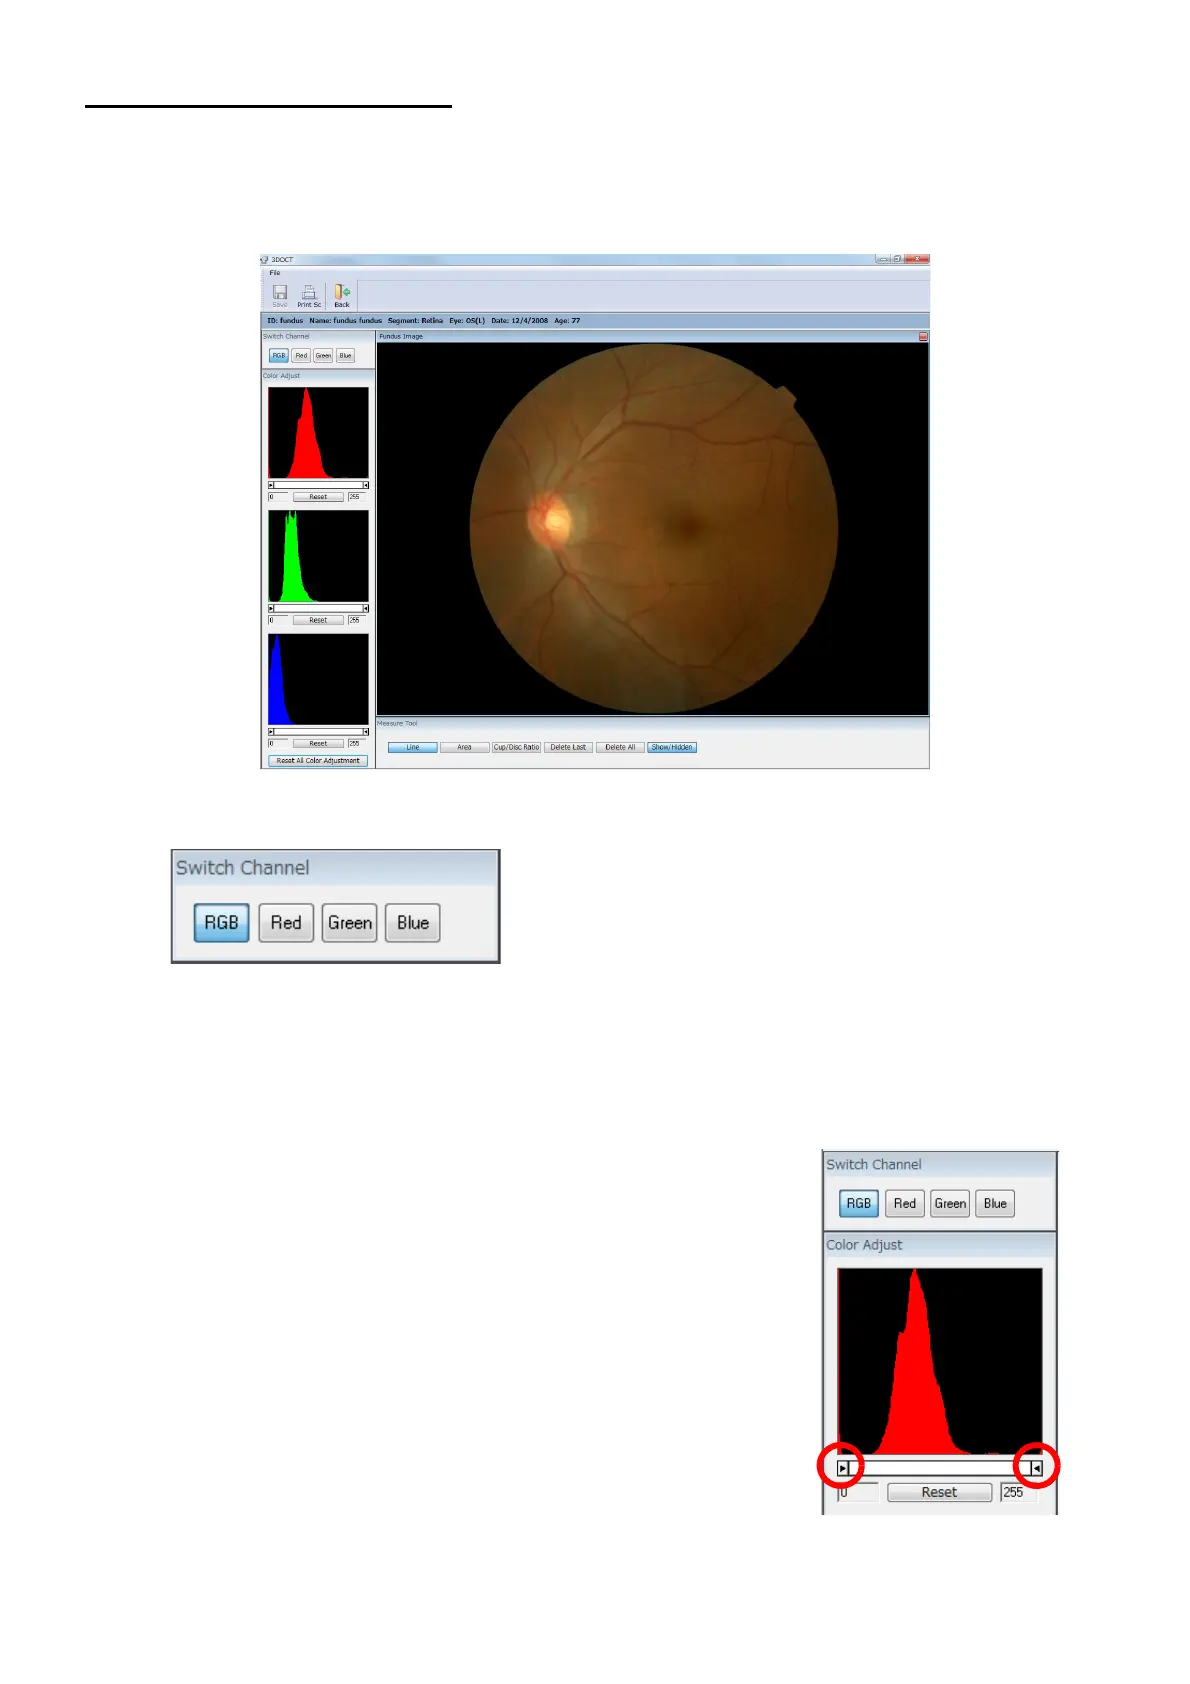This screenshot has width=1190, height=1684.
Task: Reset the red channel in the 3DOCT window
Action: (318, 497)
